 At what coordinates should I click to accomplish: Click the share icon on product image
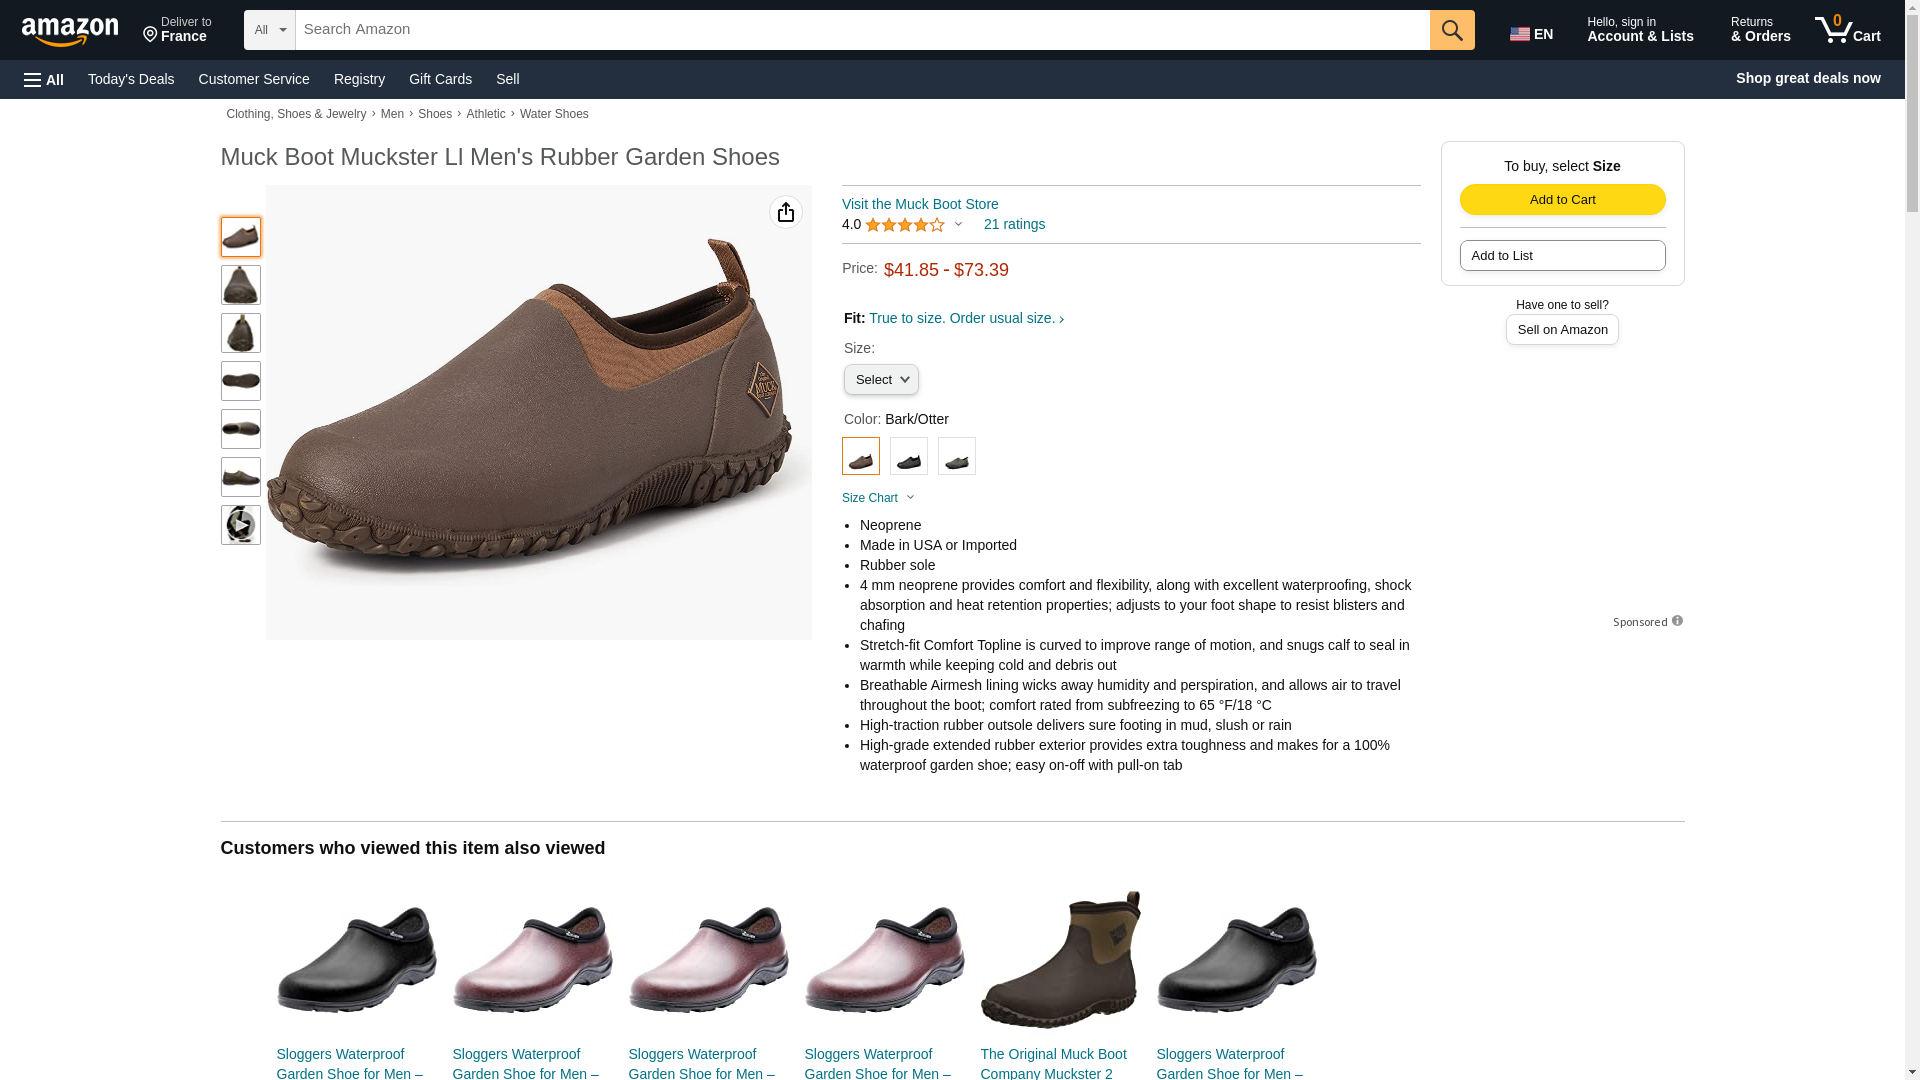[786, 212]
